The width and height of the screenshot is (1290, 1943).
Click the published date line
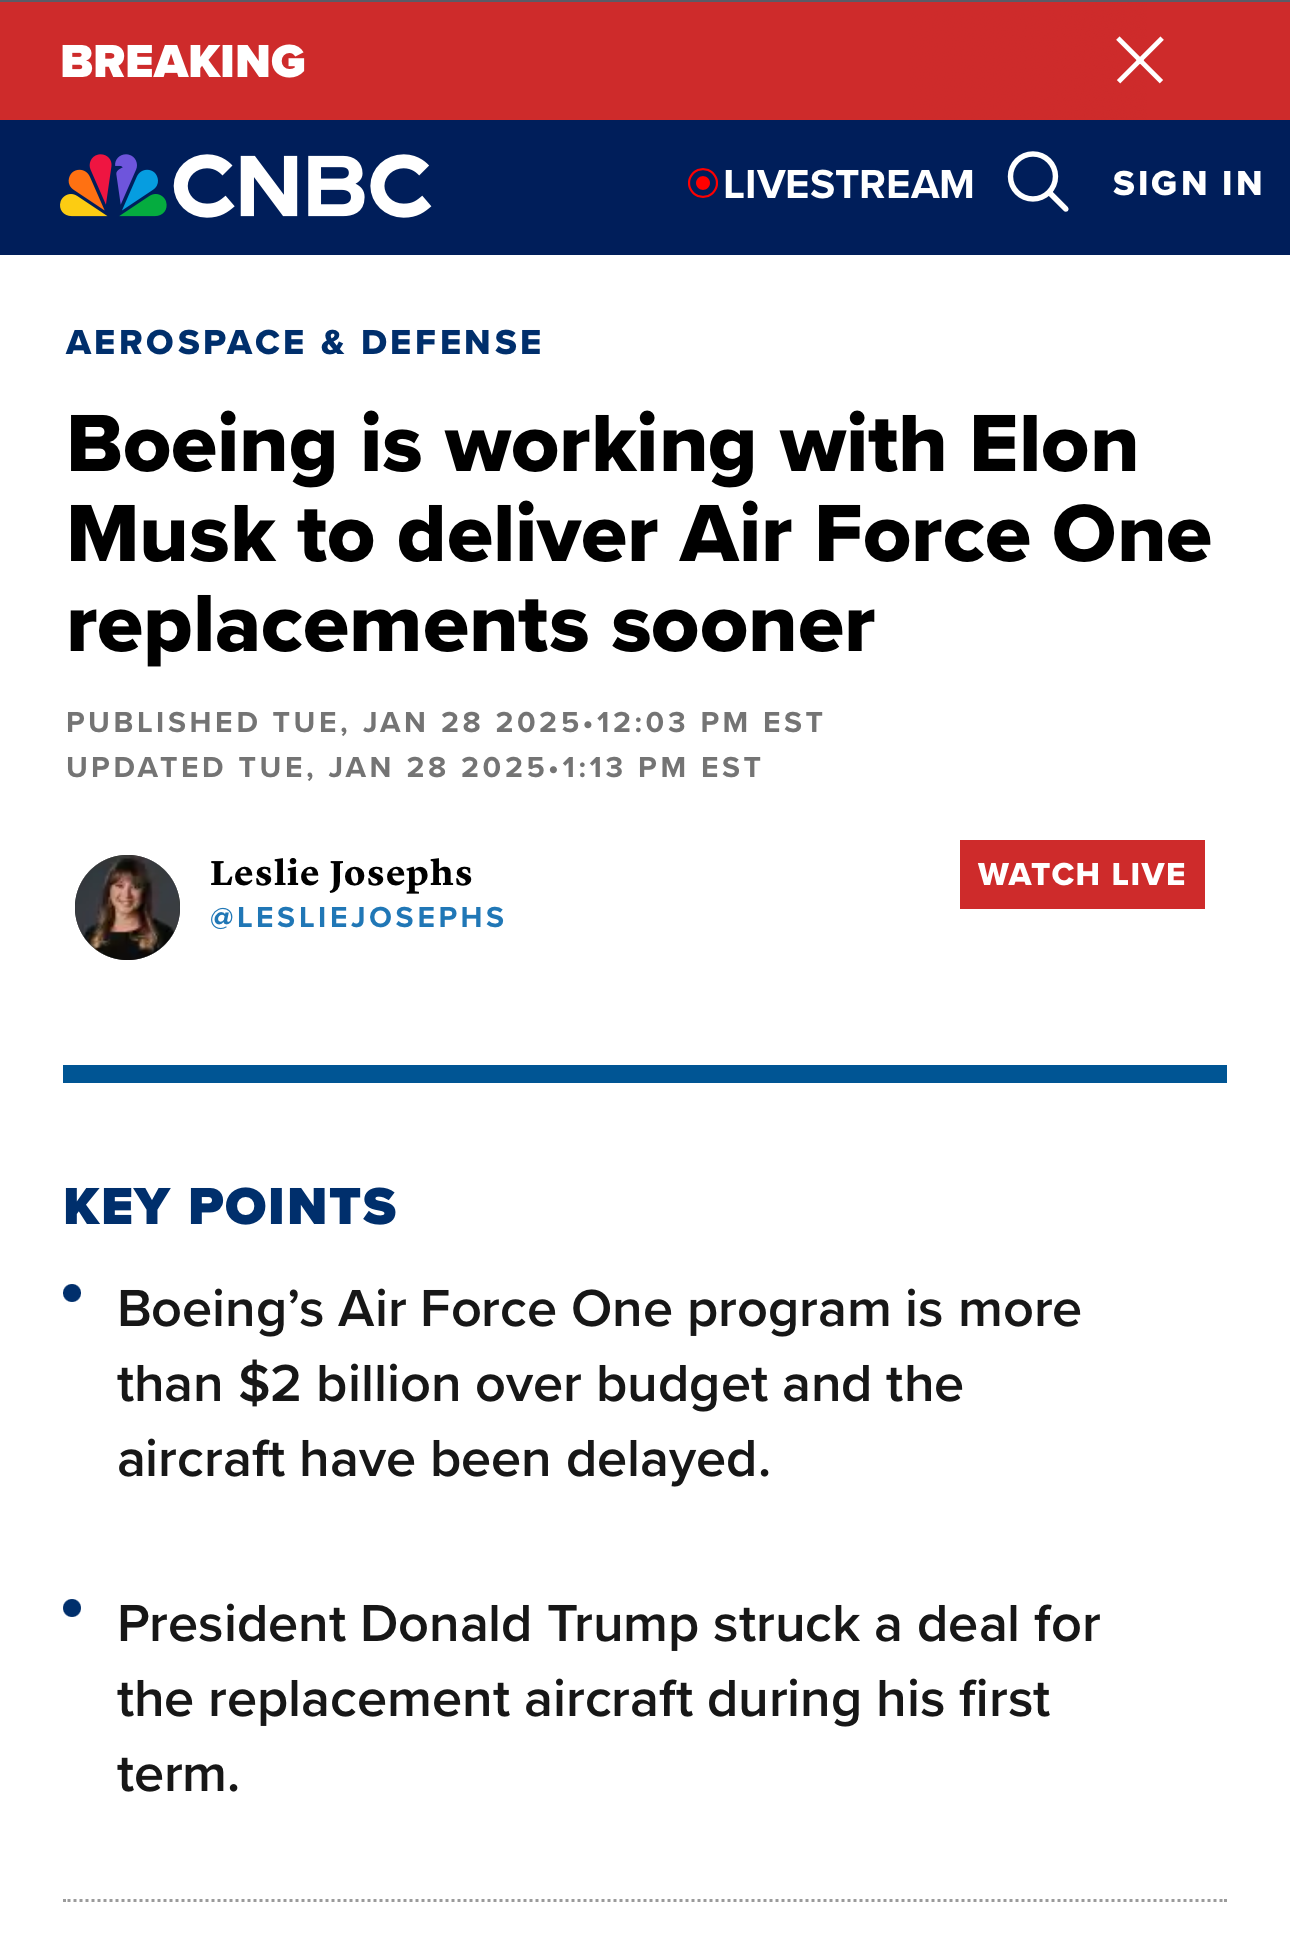445,722
